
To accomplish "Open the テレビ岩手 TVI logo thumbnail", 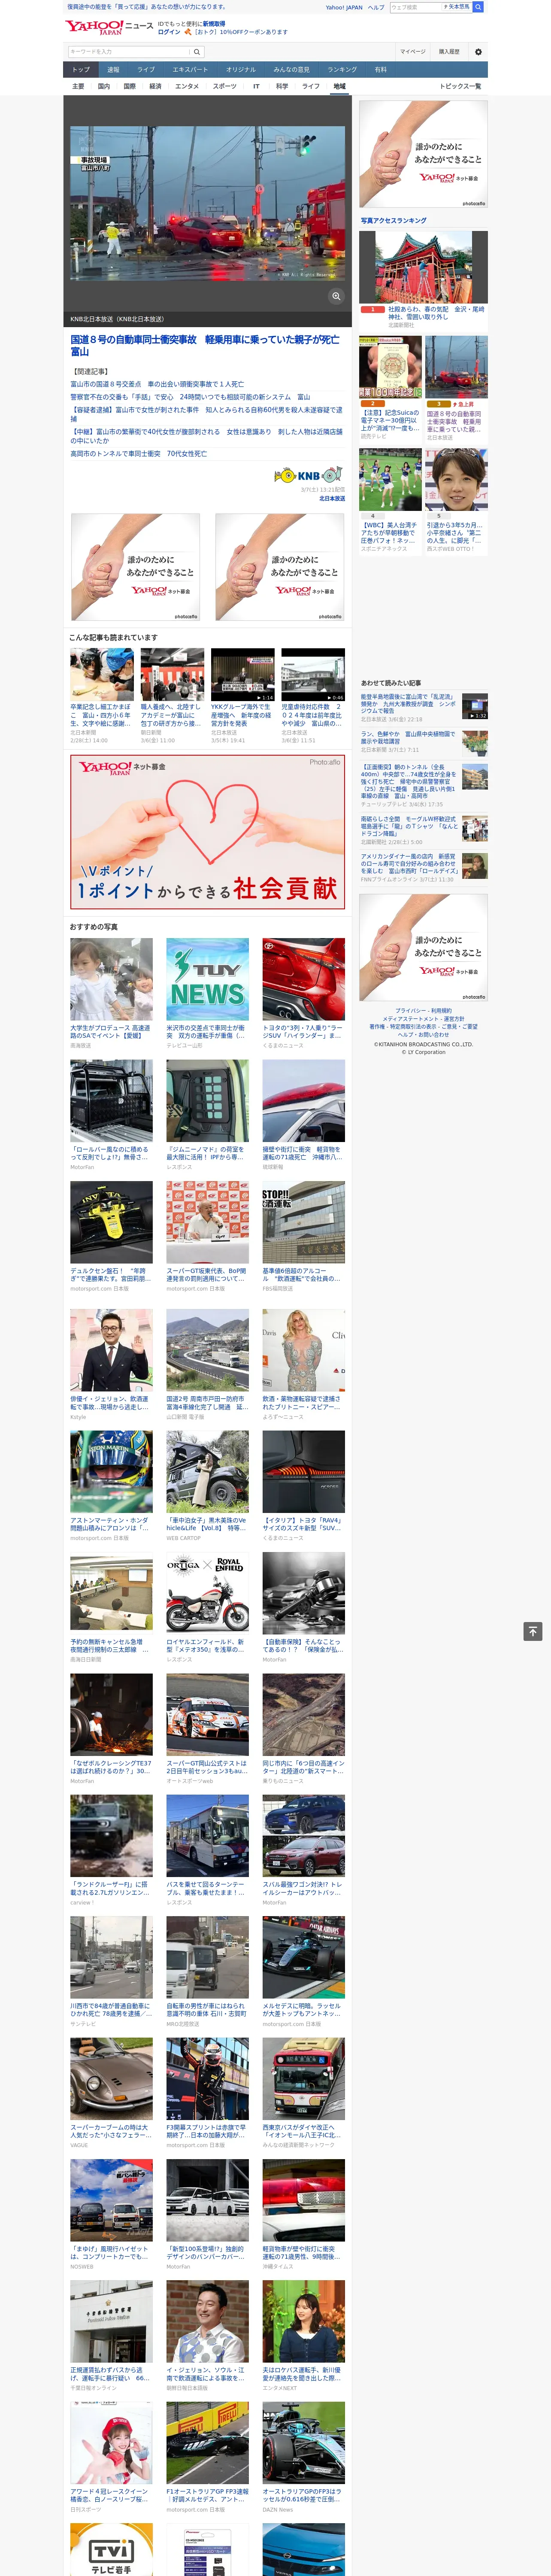I will coord(111,2549).
